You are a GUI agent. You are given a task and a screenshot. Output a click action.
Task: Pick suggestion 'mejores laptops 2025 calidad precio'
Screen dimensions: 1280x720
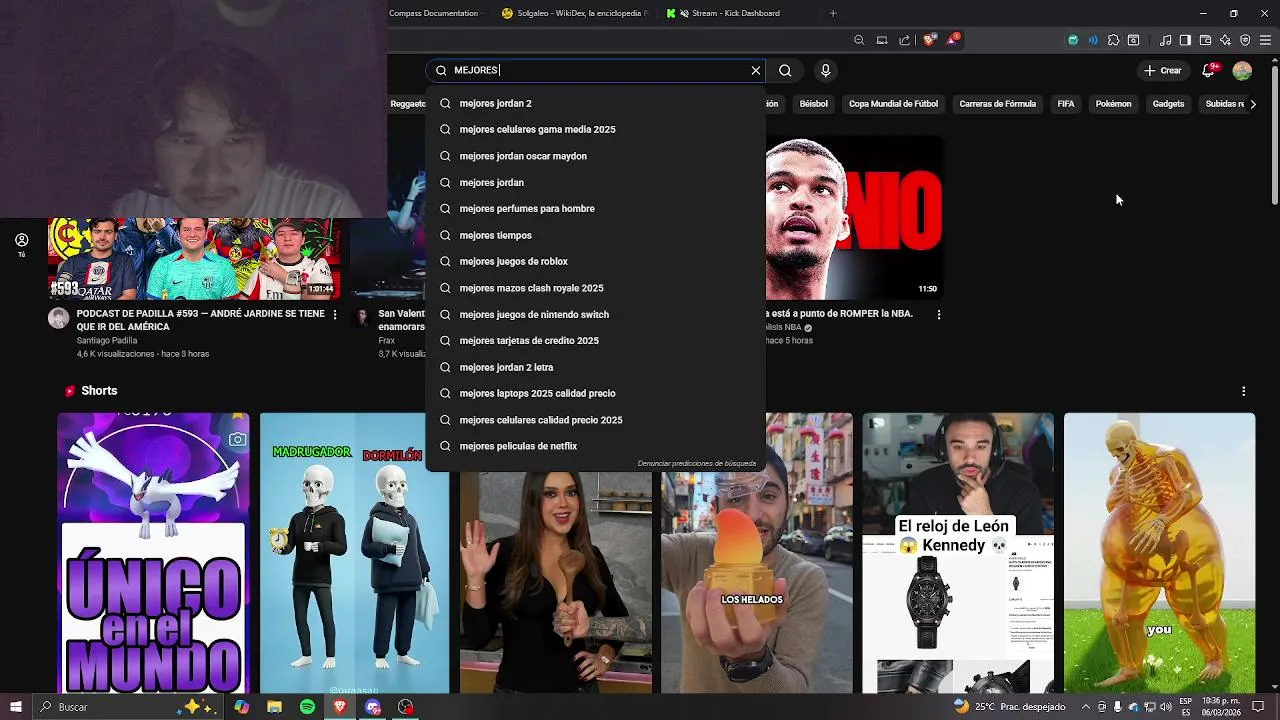click(596, 393)
